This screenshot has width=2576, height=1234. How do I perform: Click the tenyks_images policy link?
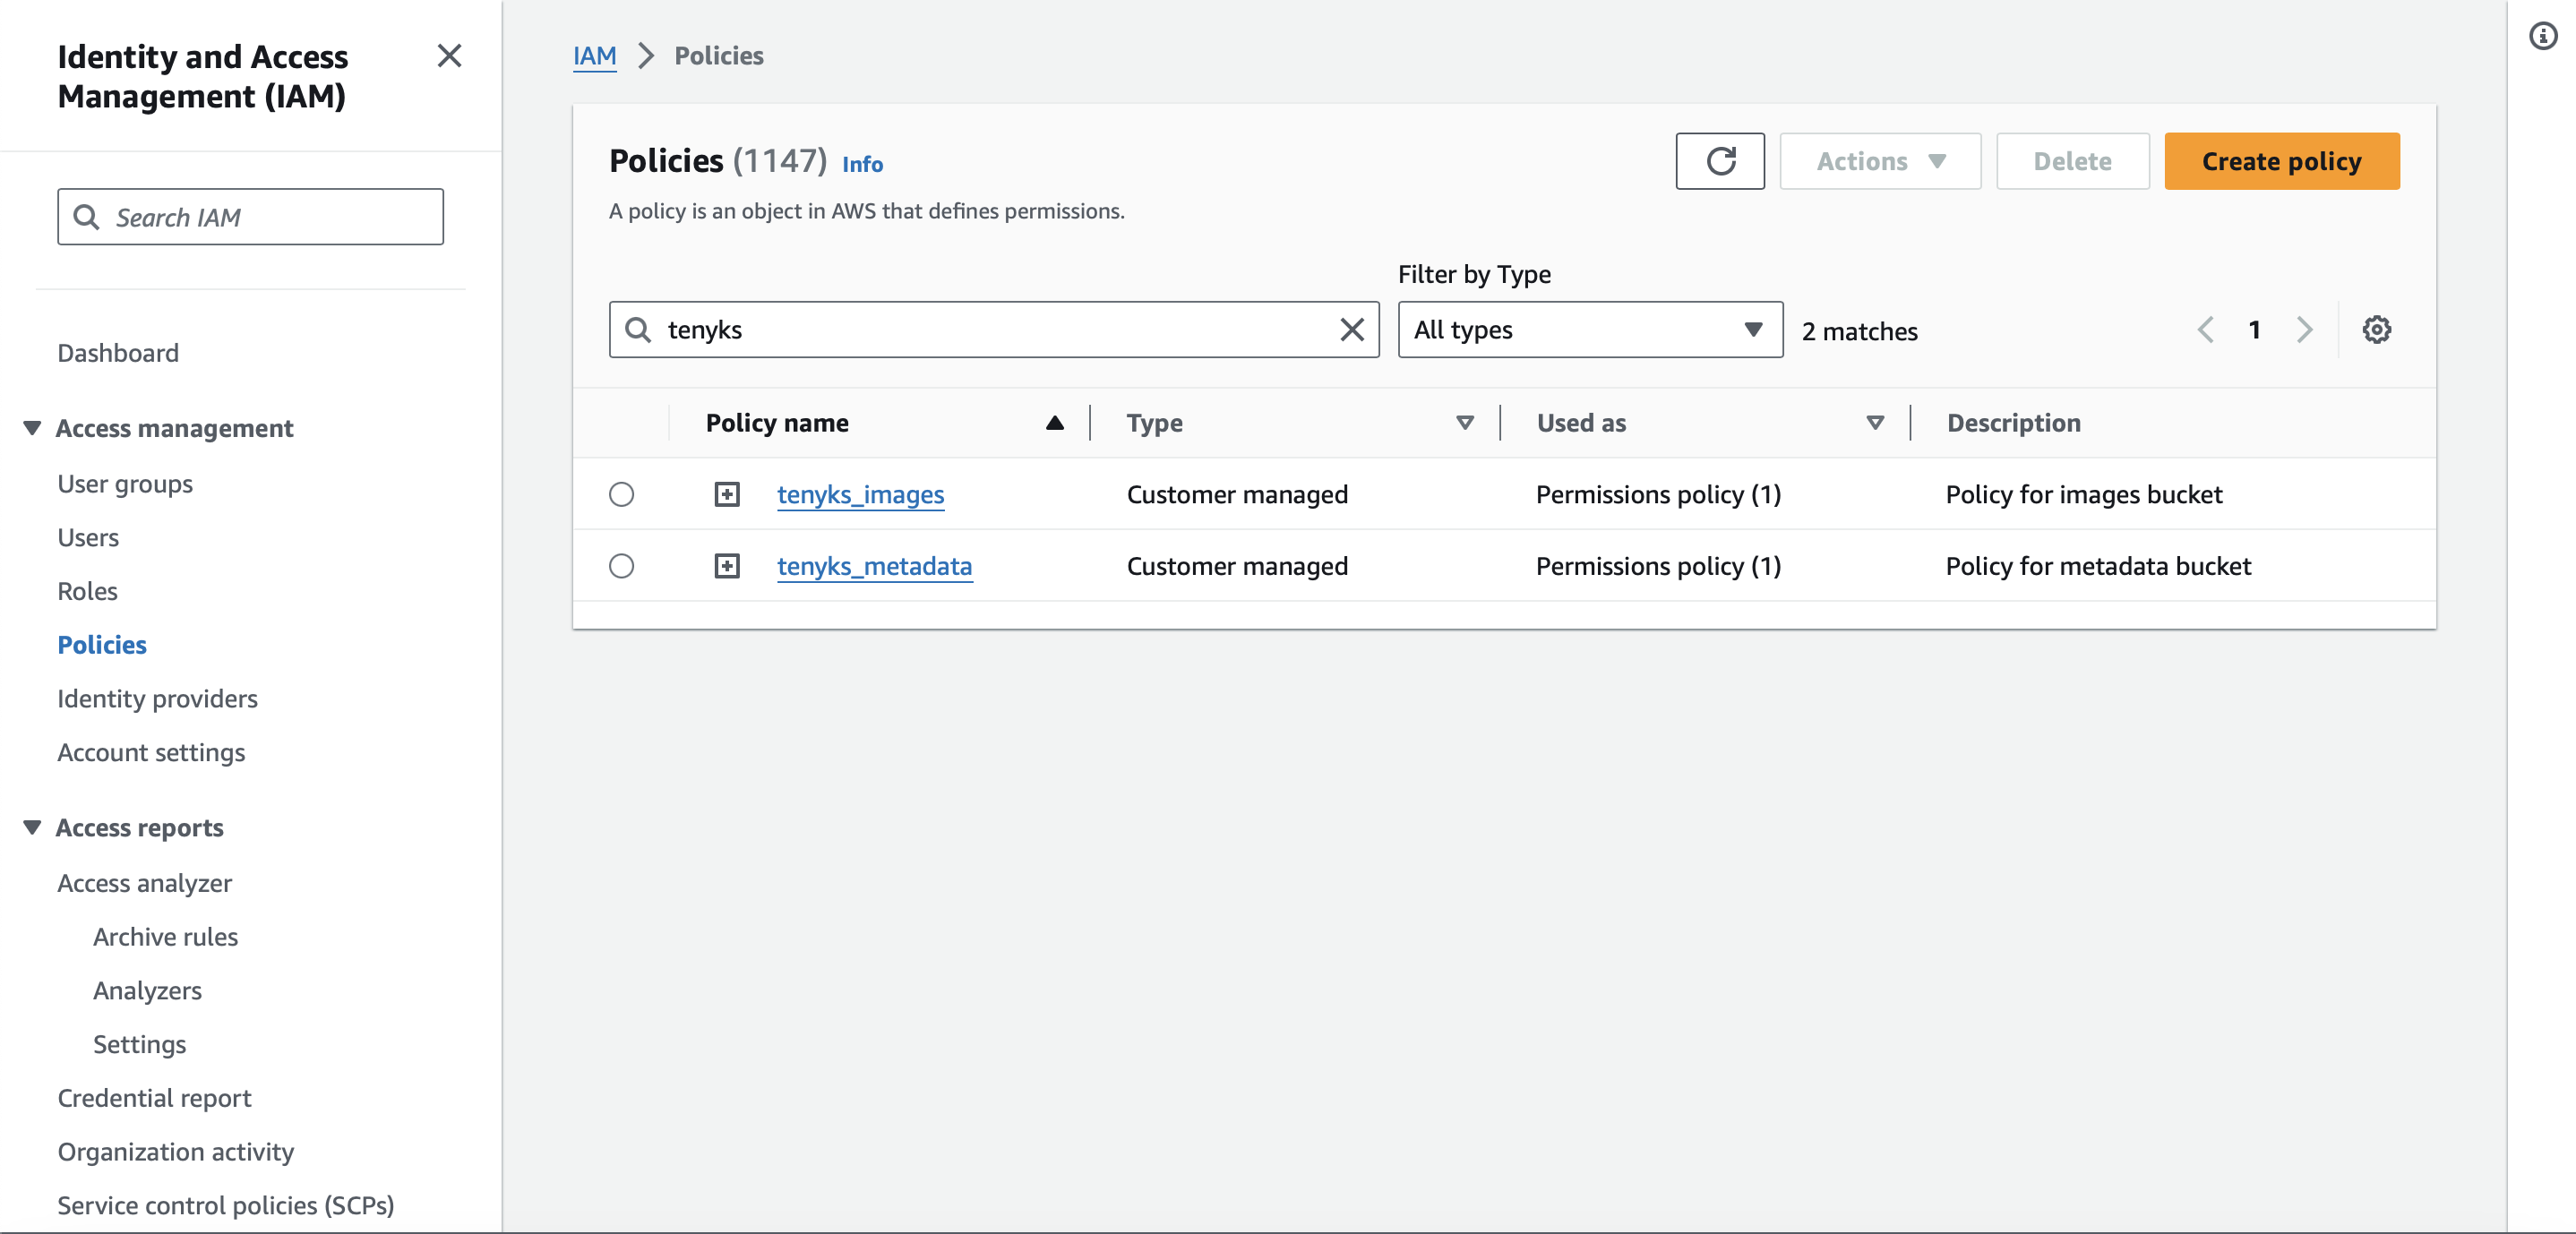[859, 492]
